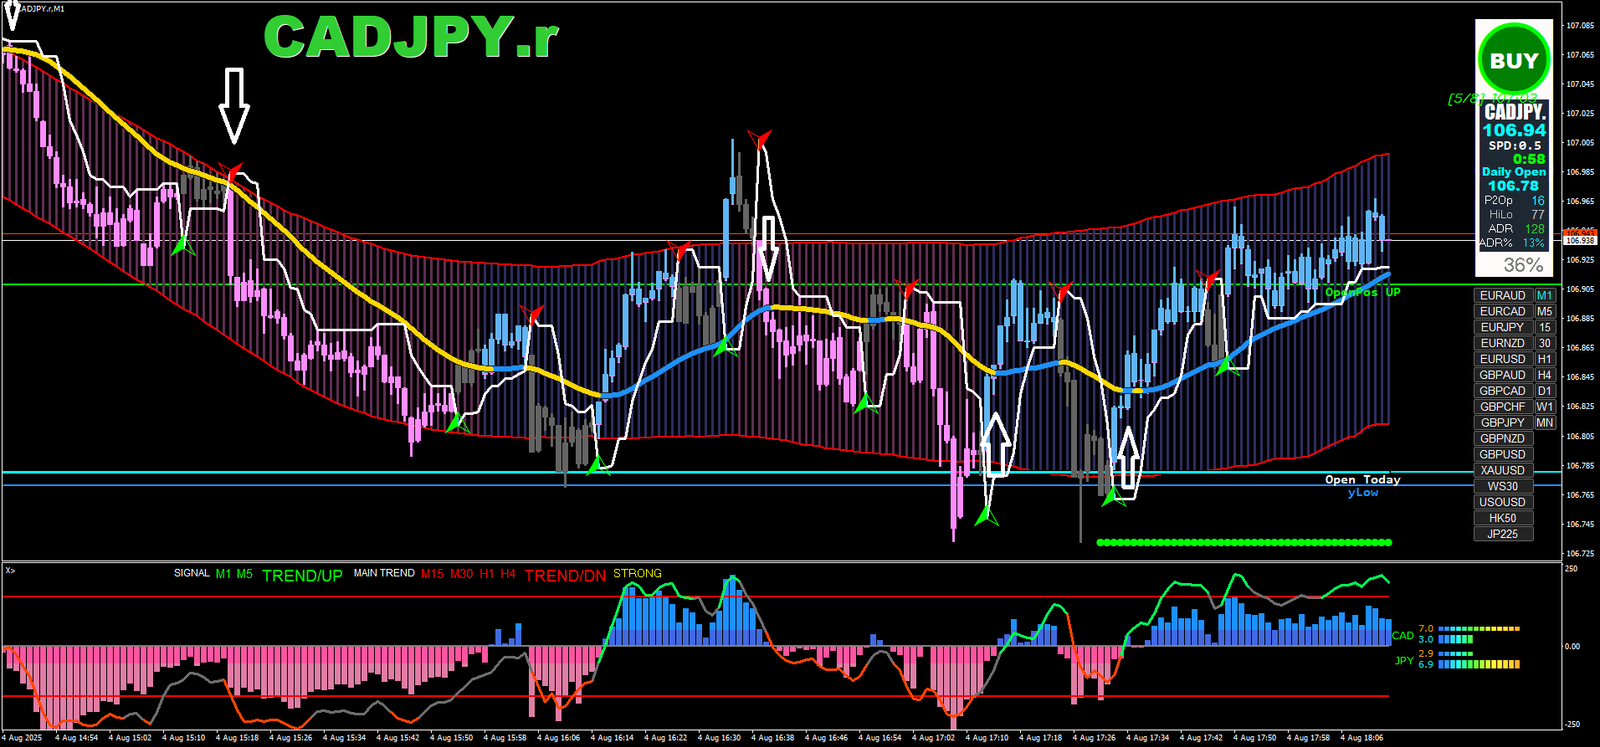
Task: Switch chart symbol to XAUUSD
Action: 1502,470
